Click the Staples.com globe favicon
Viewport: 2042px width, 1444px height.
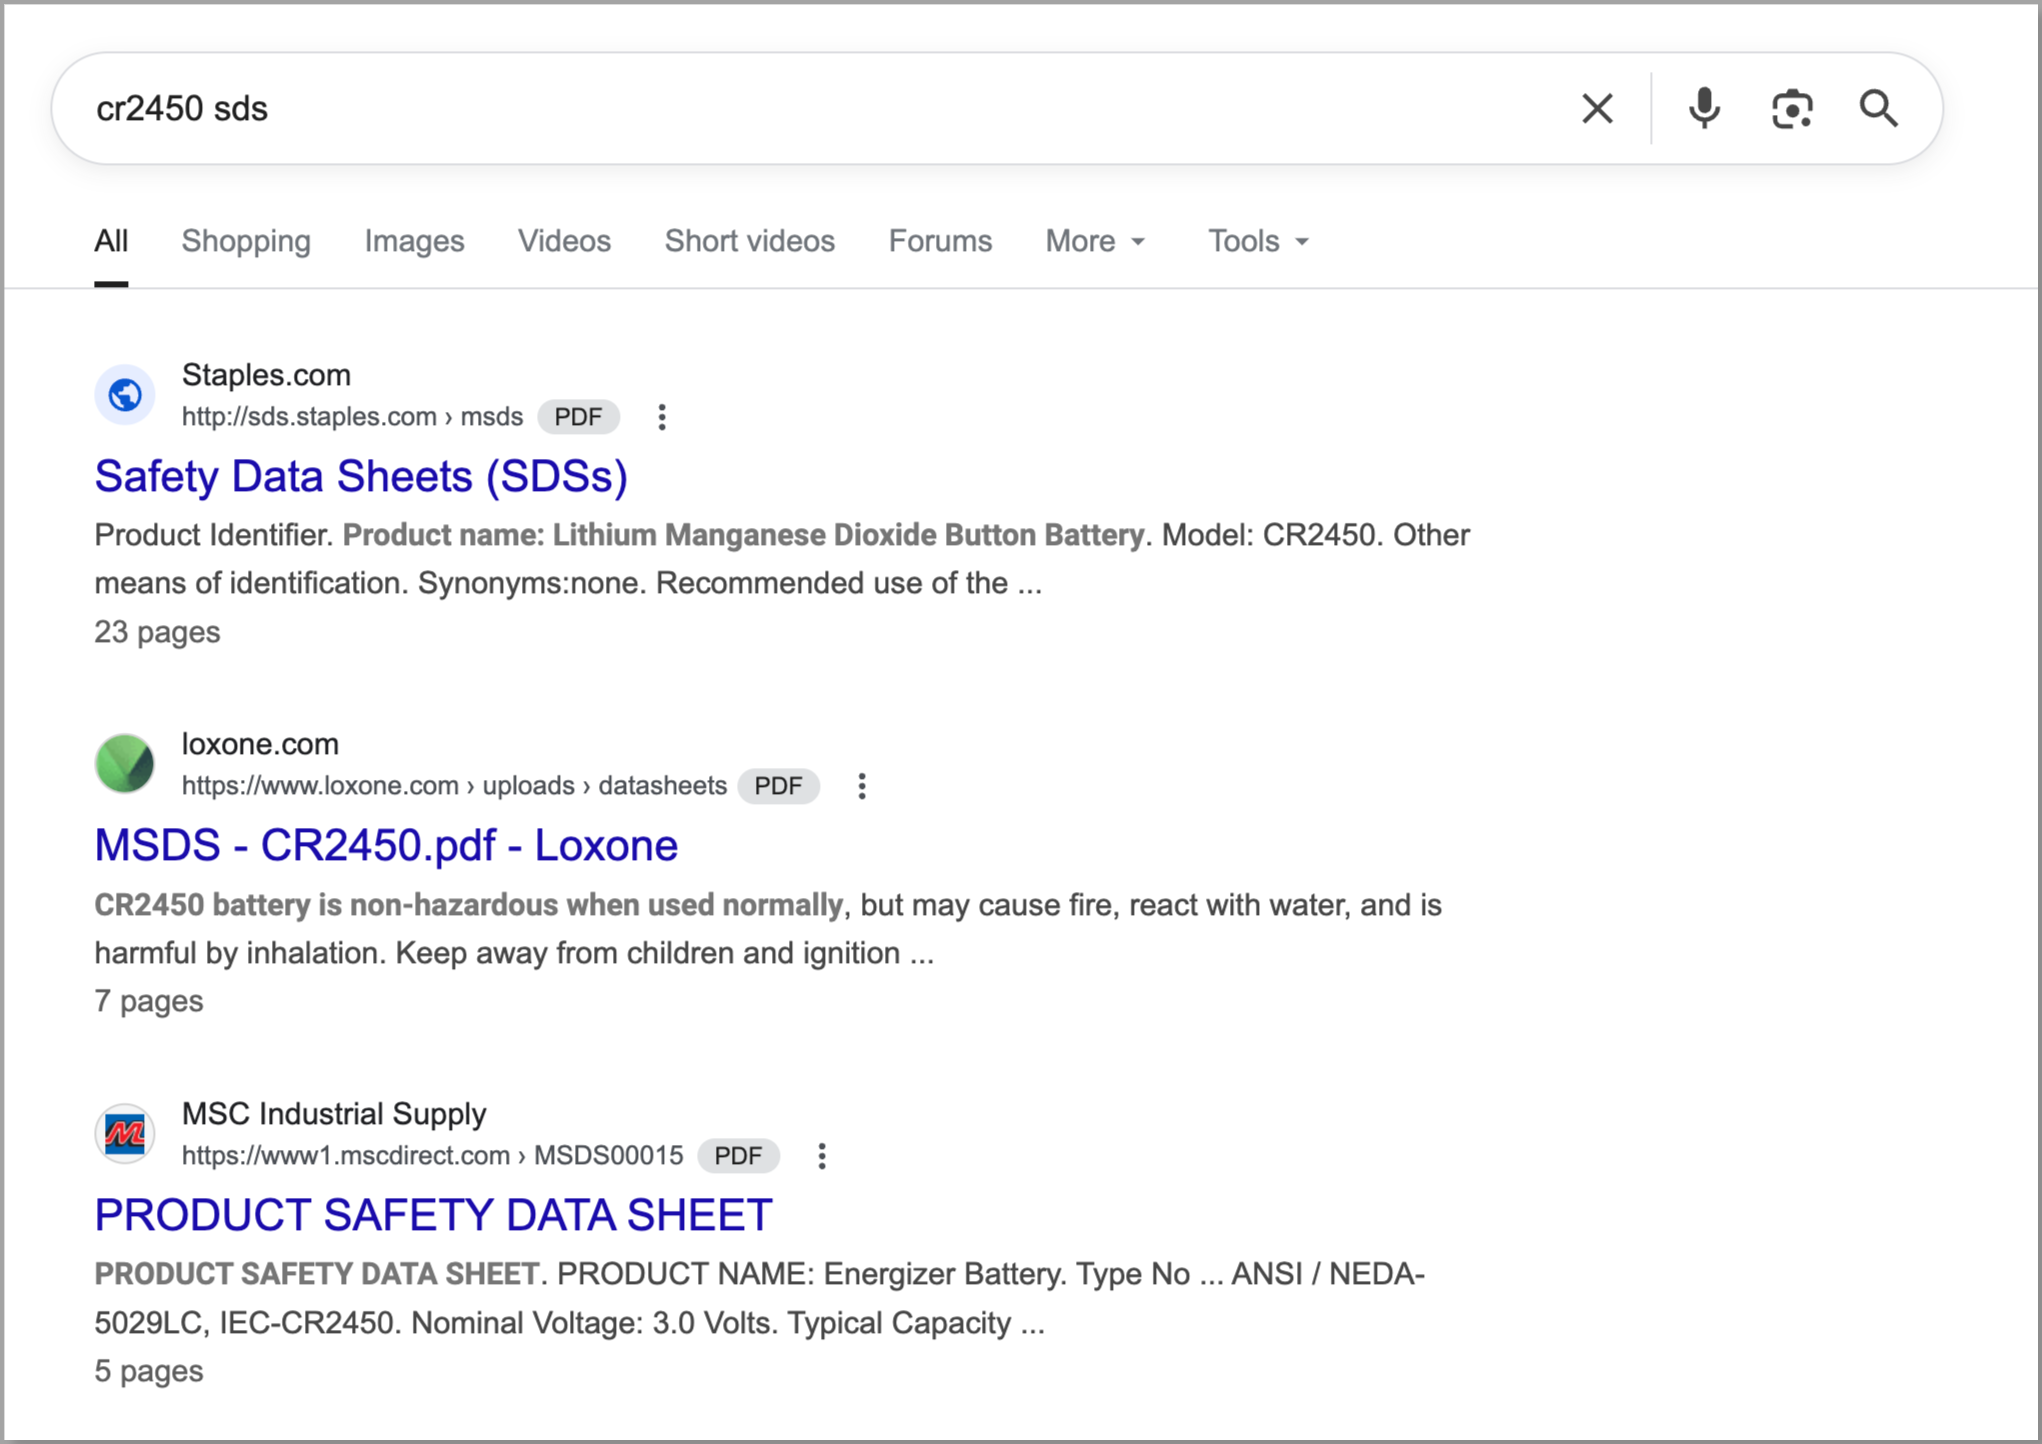(x=125, y=395)
